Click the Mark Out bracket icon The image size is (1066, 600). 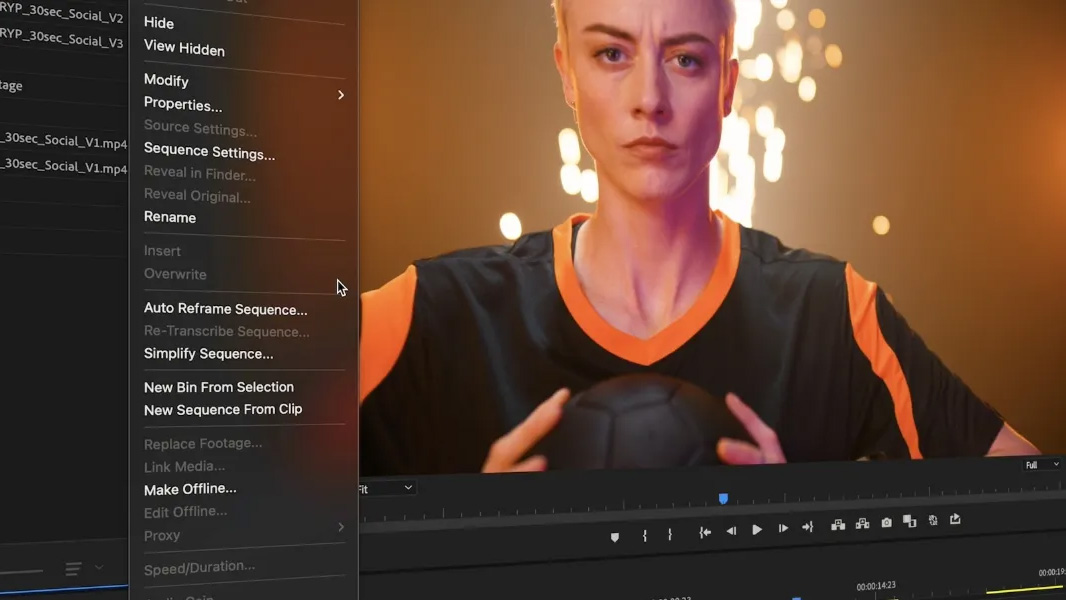tap(670, 535)
